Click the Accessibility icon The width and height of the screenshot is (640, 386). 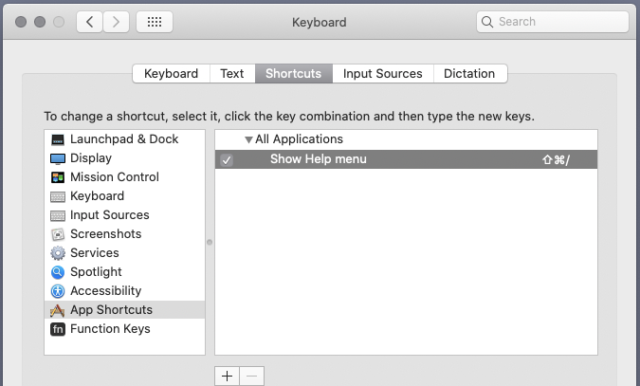(x=58, y=291)
